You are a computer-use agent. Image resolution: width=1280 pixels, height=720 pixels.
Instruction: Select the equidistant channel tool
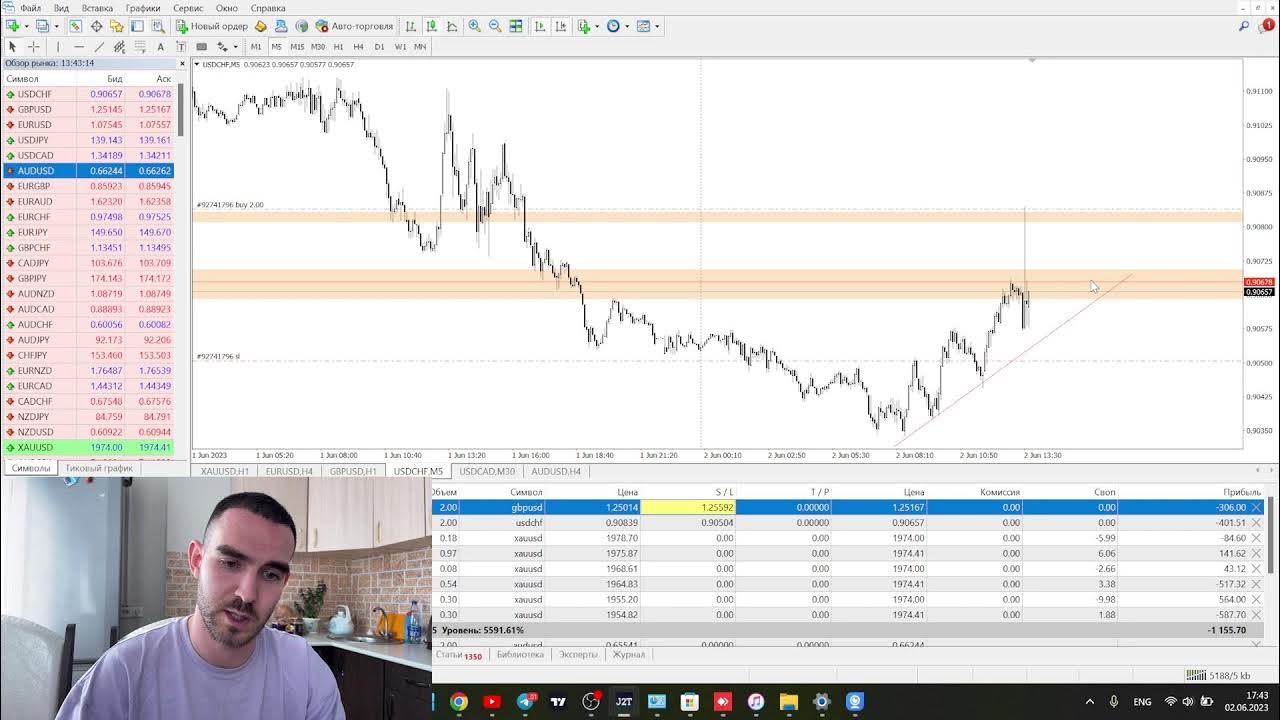119,46
